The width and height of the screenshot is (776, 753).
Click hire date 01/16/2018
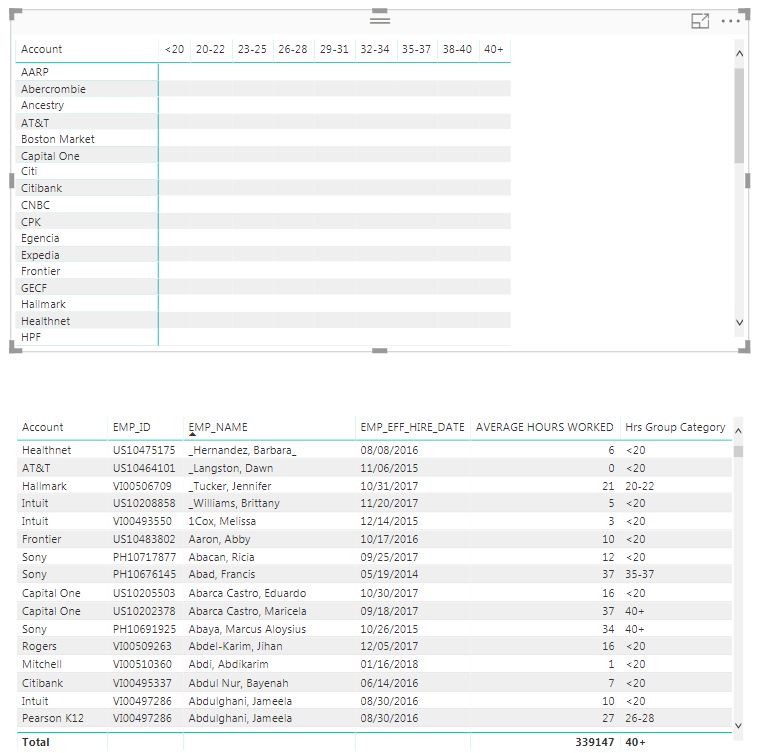pos(389,664)
